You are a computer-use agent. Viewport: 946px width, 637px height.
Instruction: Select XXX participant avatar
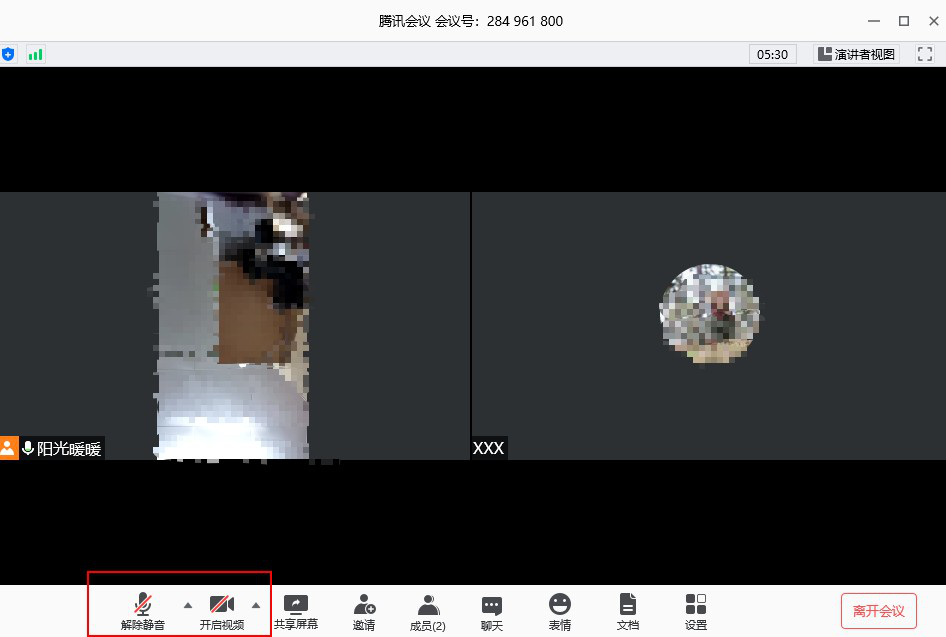(710, 314)
